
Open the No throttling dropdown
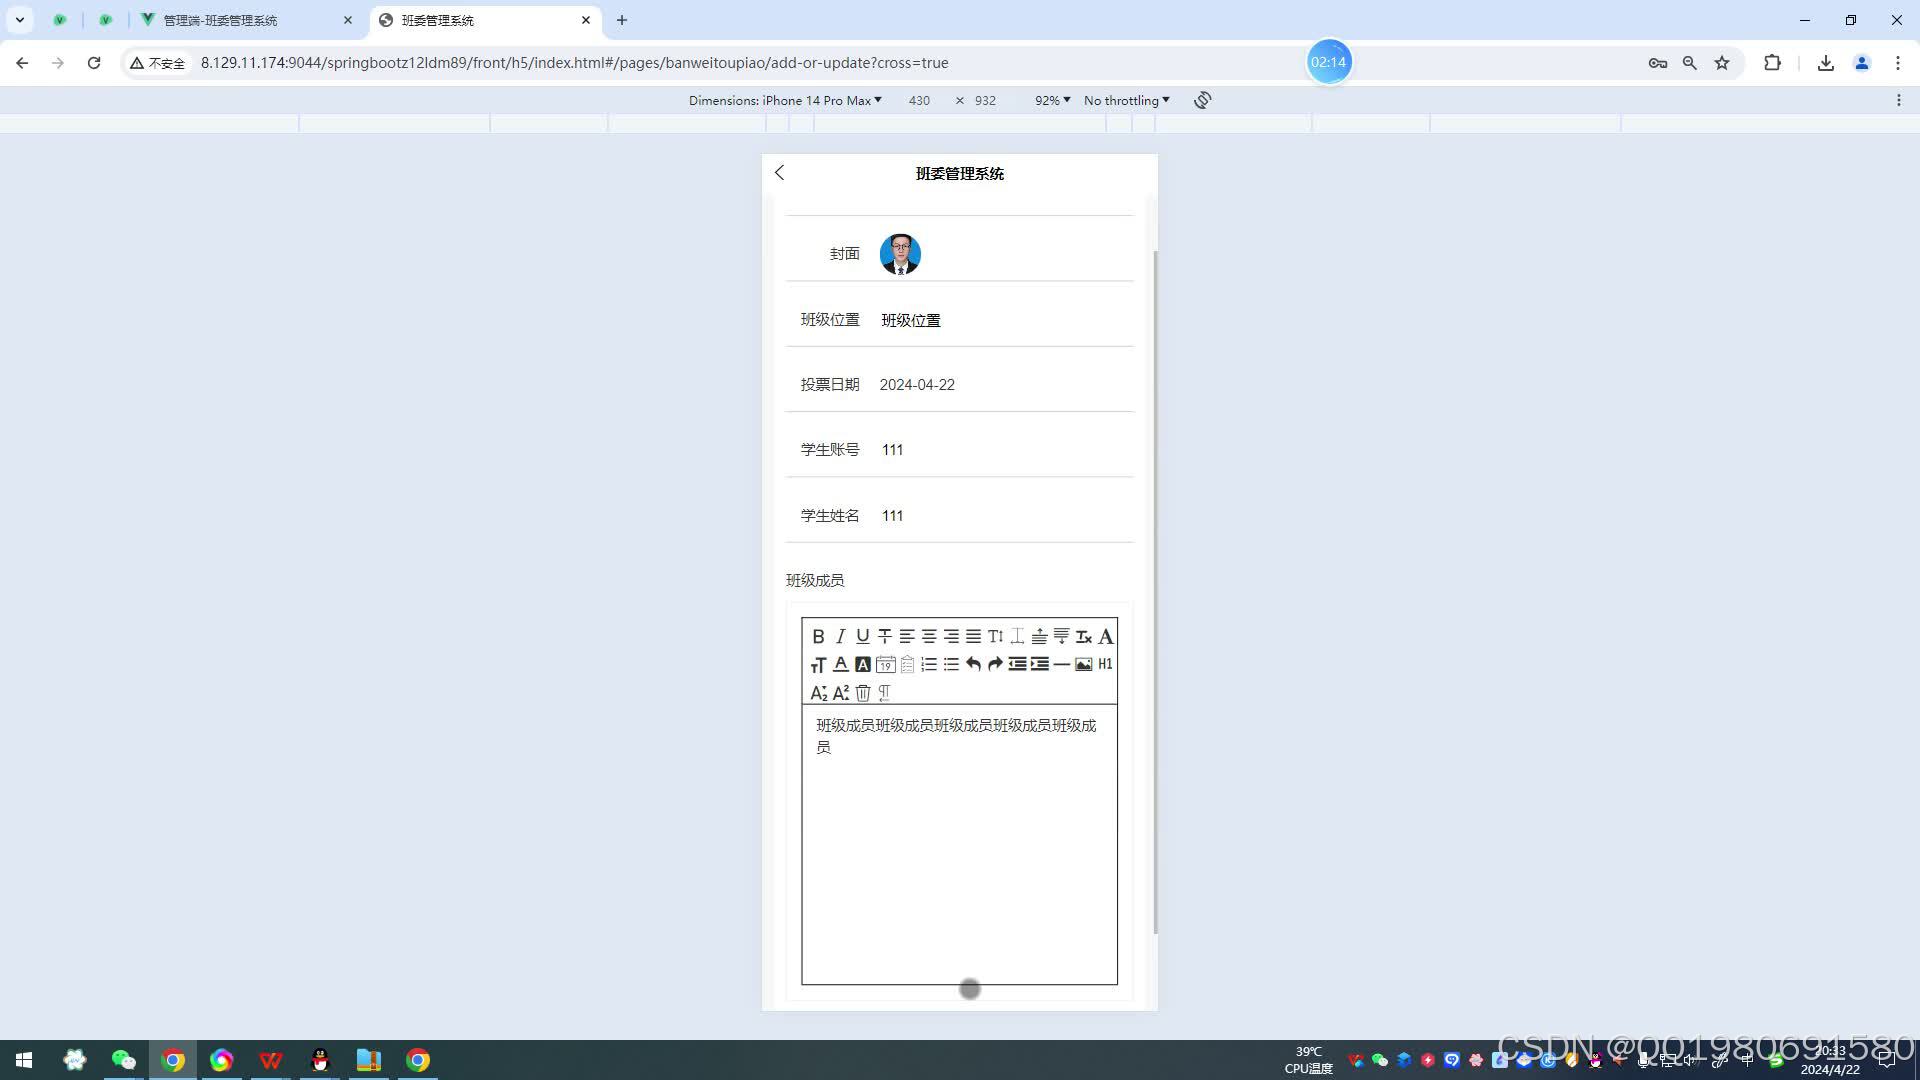coord(1126,100)
